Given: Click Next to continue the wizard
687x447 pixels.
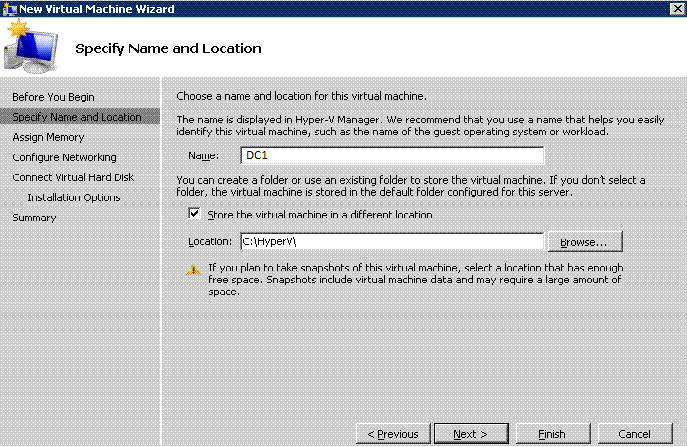Looking at the screenshot, I should click(x=470, y=434).
